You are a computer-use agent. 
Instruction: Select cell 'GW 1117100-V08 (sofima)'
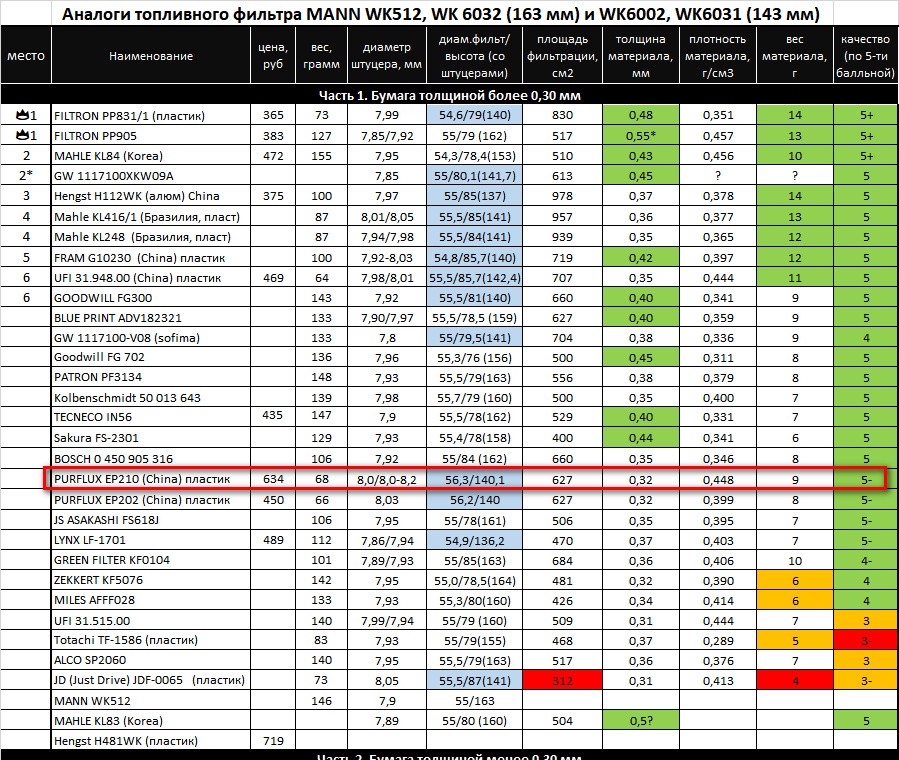(x=151, y=338)
